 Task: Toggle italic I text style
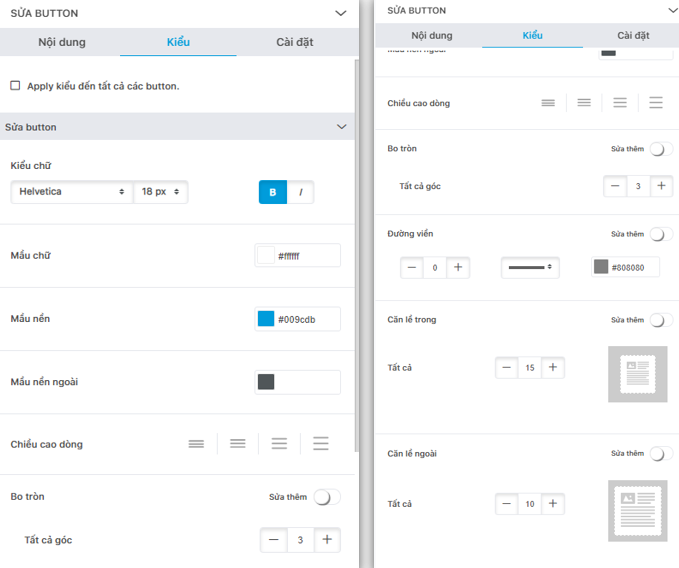coord(301,192)
